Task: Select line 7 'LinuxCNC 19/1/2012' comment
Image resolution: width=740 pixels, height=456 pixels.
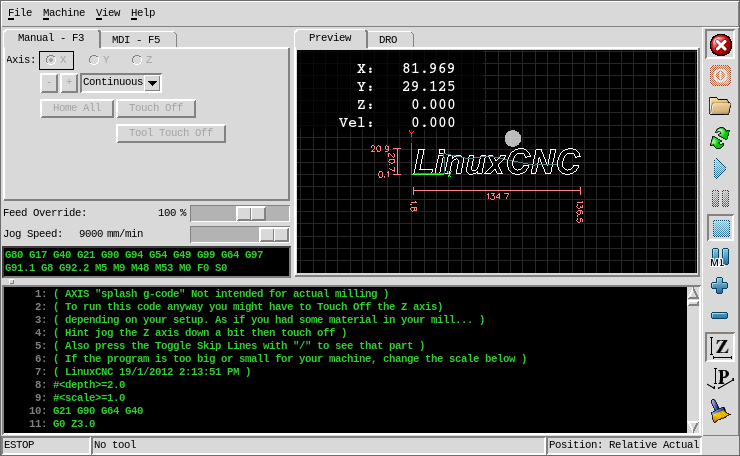Action: pyautogui.click(x=151, y=372)
